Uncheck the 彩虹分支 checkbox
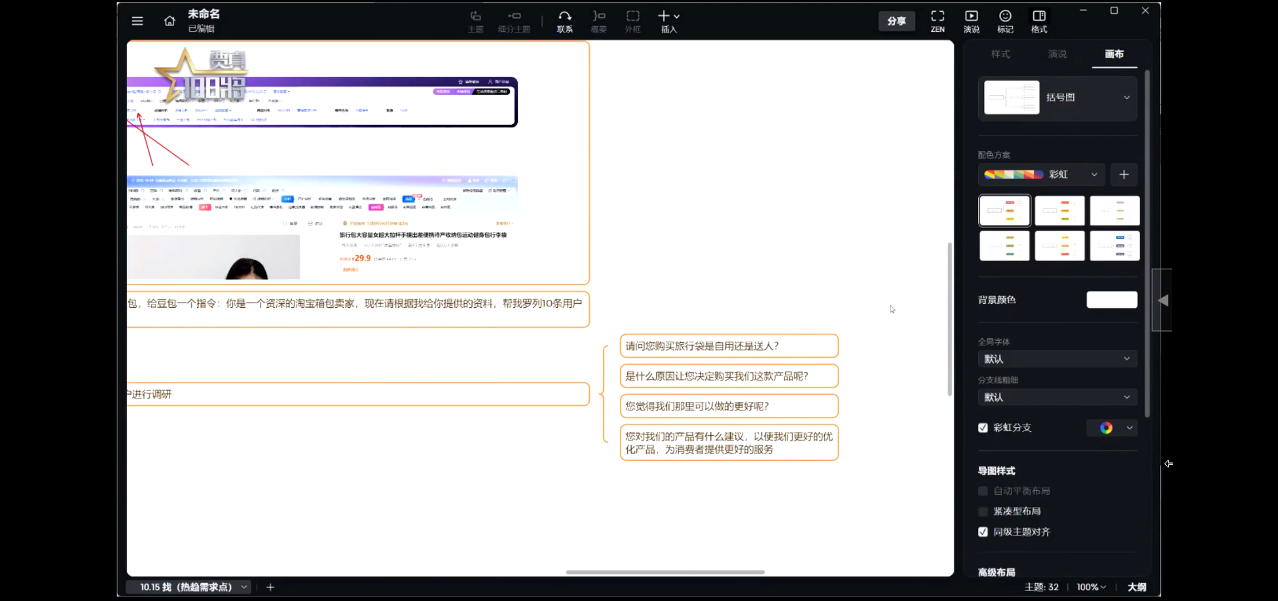The height and width of the screenshot is (601, 1278). pyautogui.click(x=983, y=428)
